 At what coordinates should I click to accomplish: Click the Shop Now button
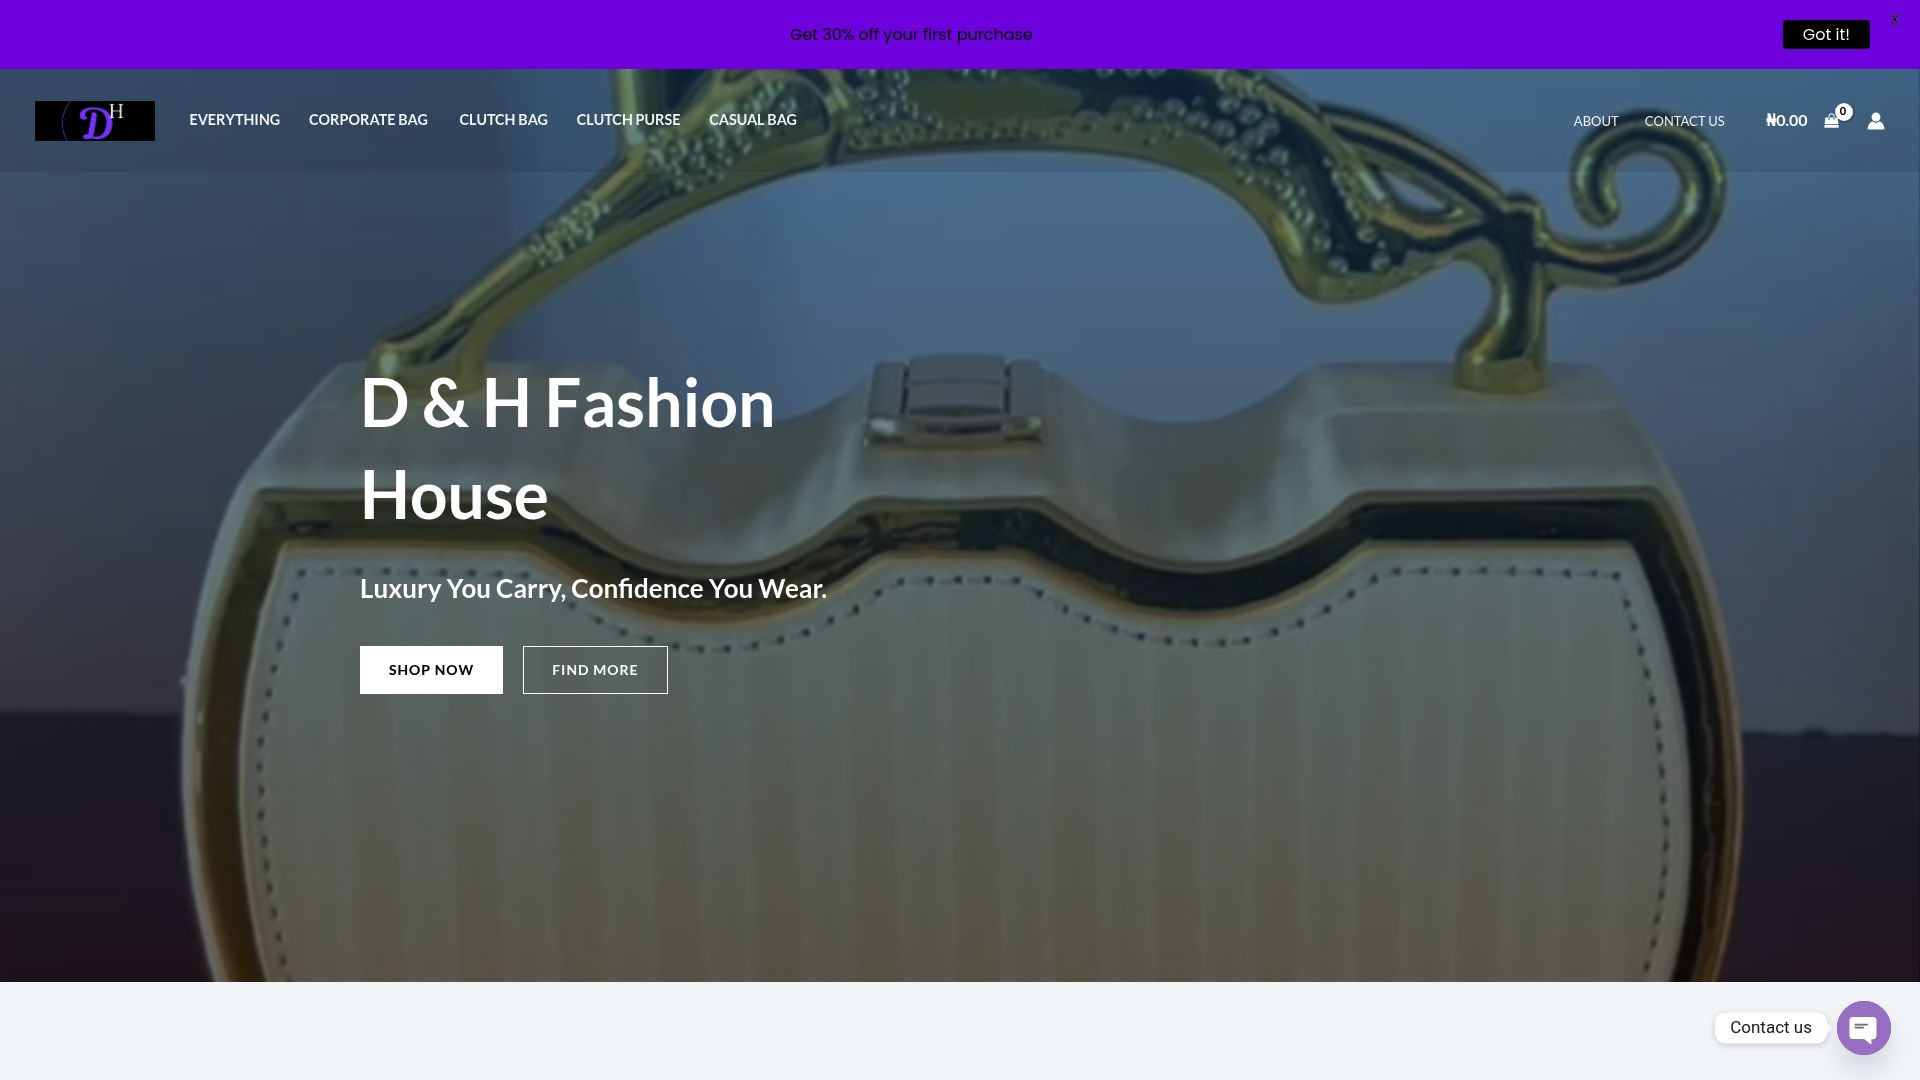pos(431,670)
